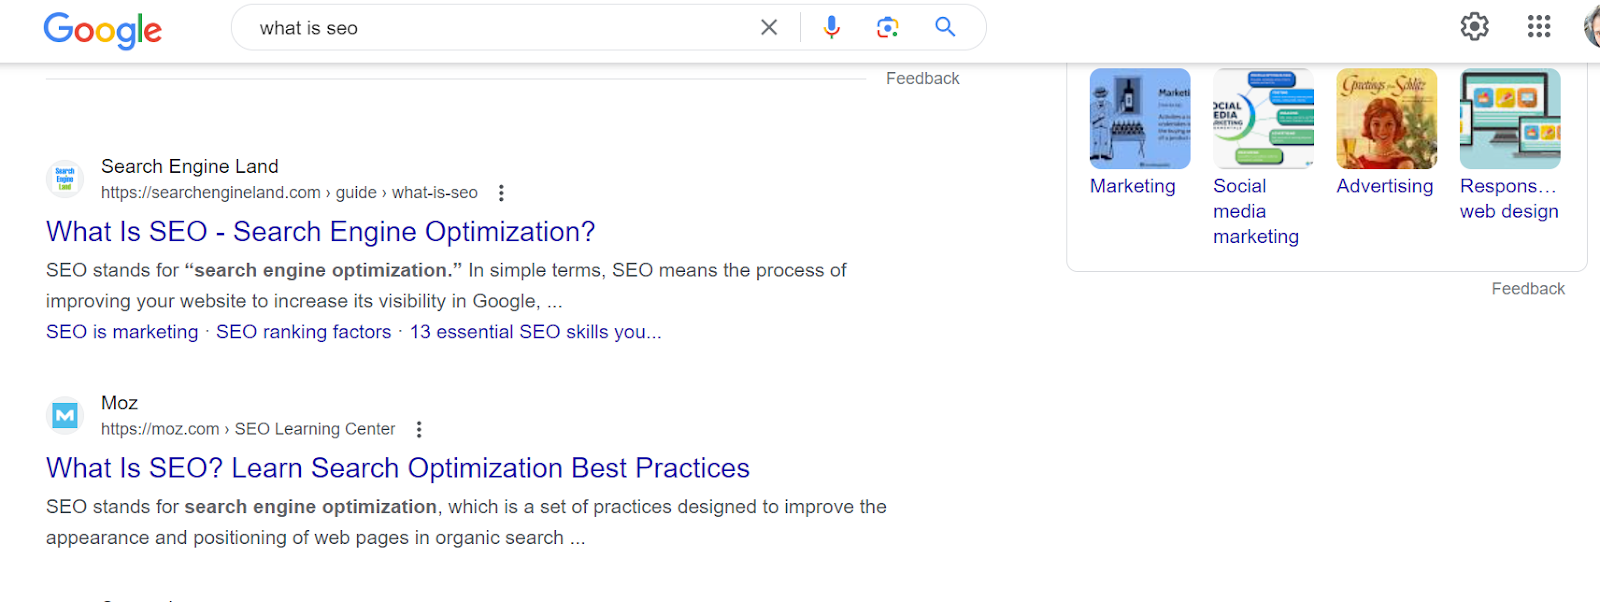Open more options for Moz result

[x=419, y=429]
